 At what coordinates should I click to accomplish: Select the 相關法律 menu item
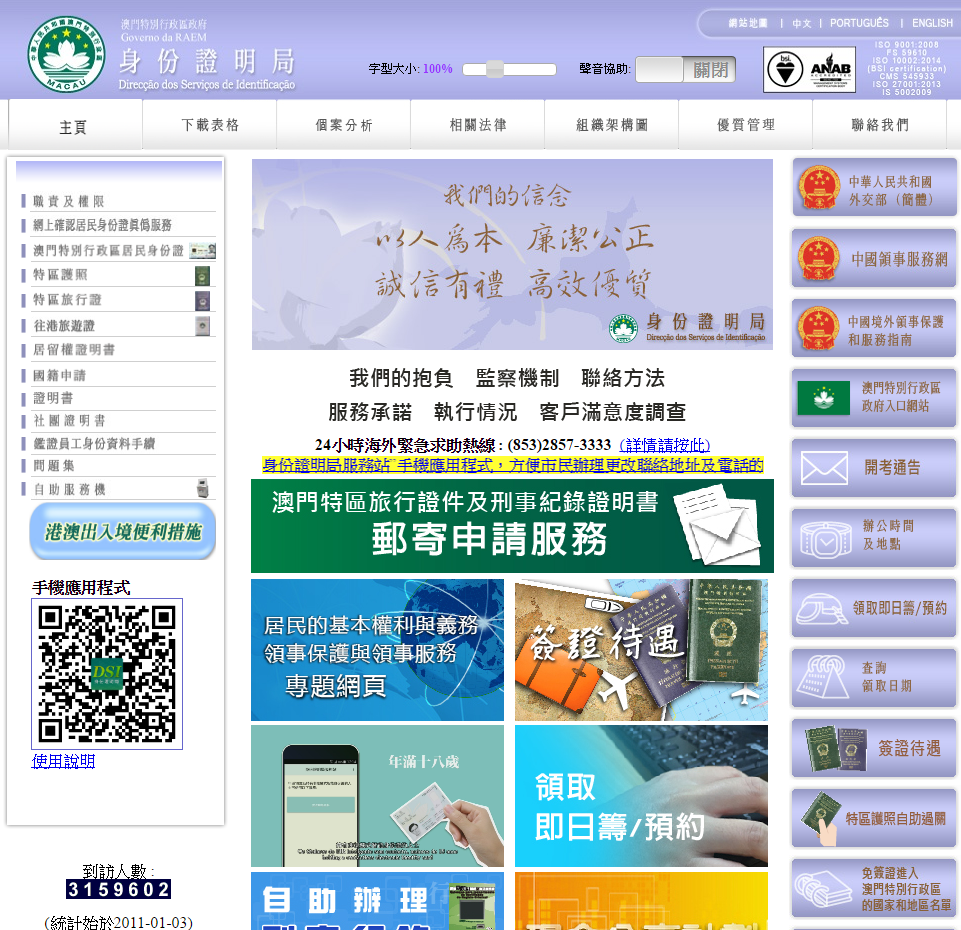(478, 125)
